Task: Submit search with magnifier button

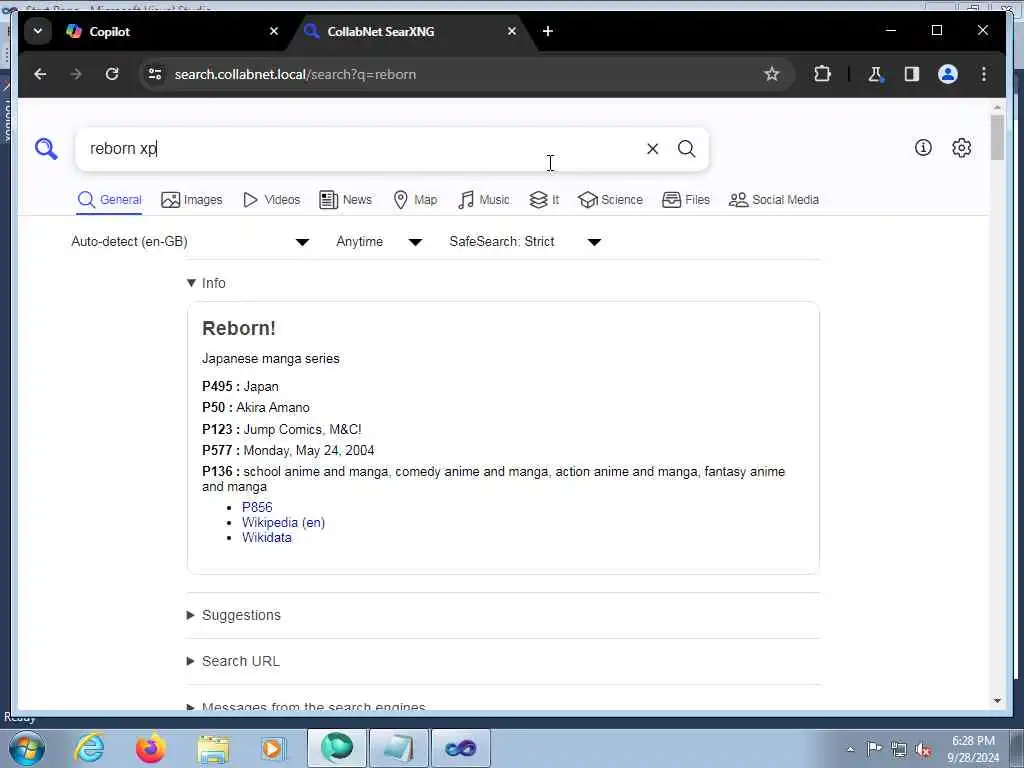Action: tap(686, 149)
